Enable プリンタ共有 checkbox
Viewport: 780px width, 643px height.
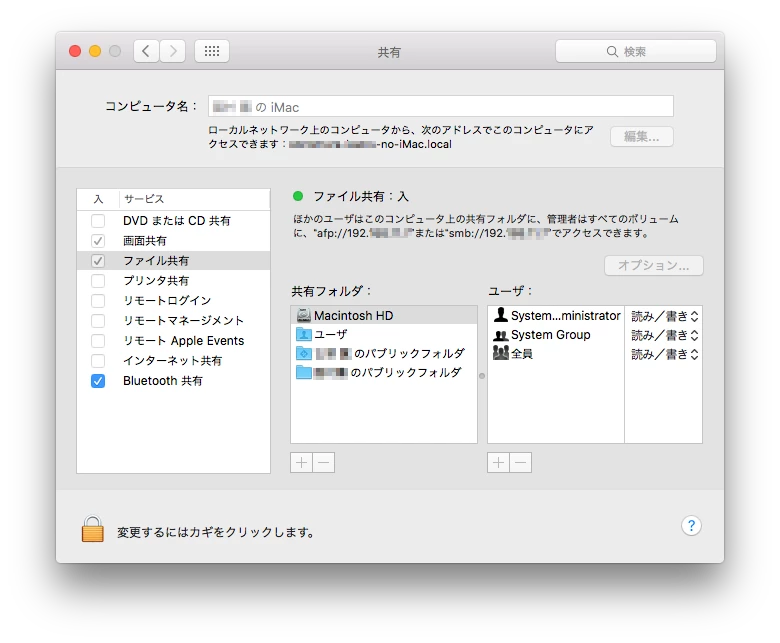tap(98, 280)
